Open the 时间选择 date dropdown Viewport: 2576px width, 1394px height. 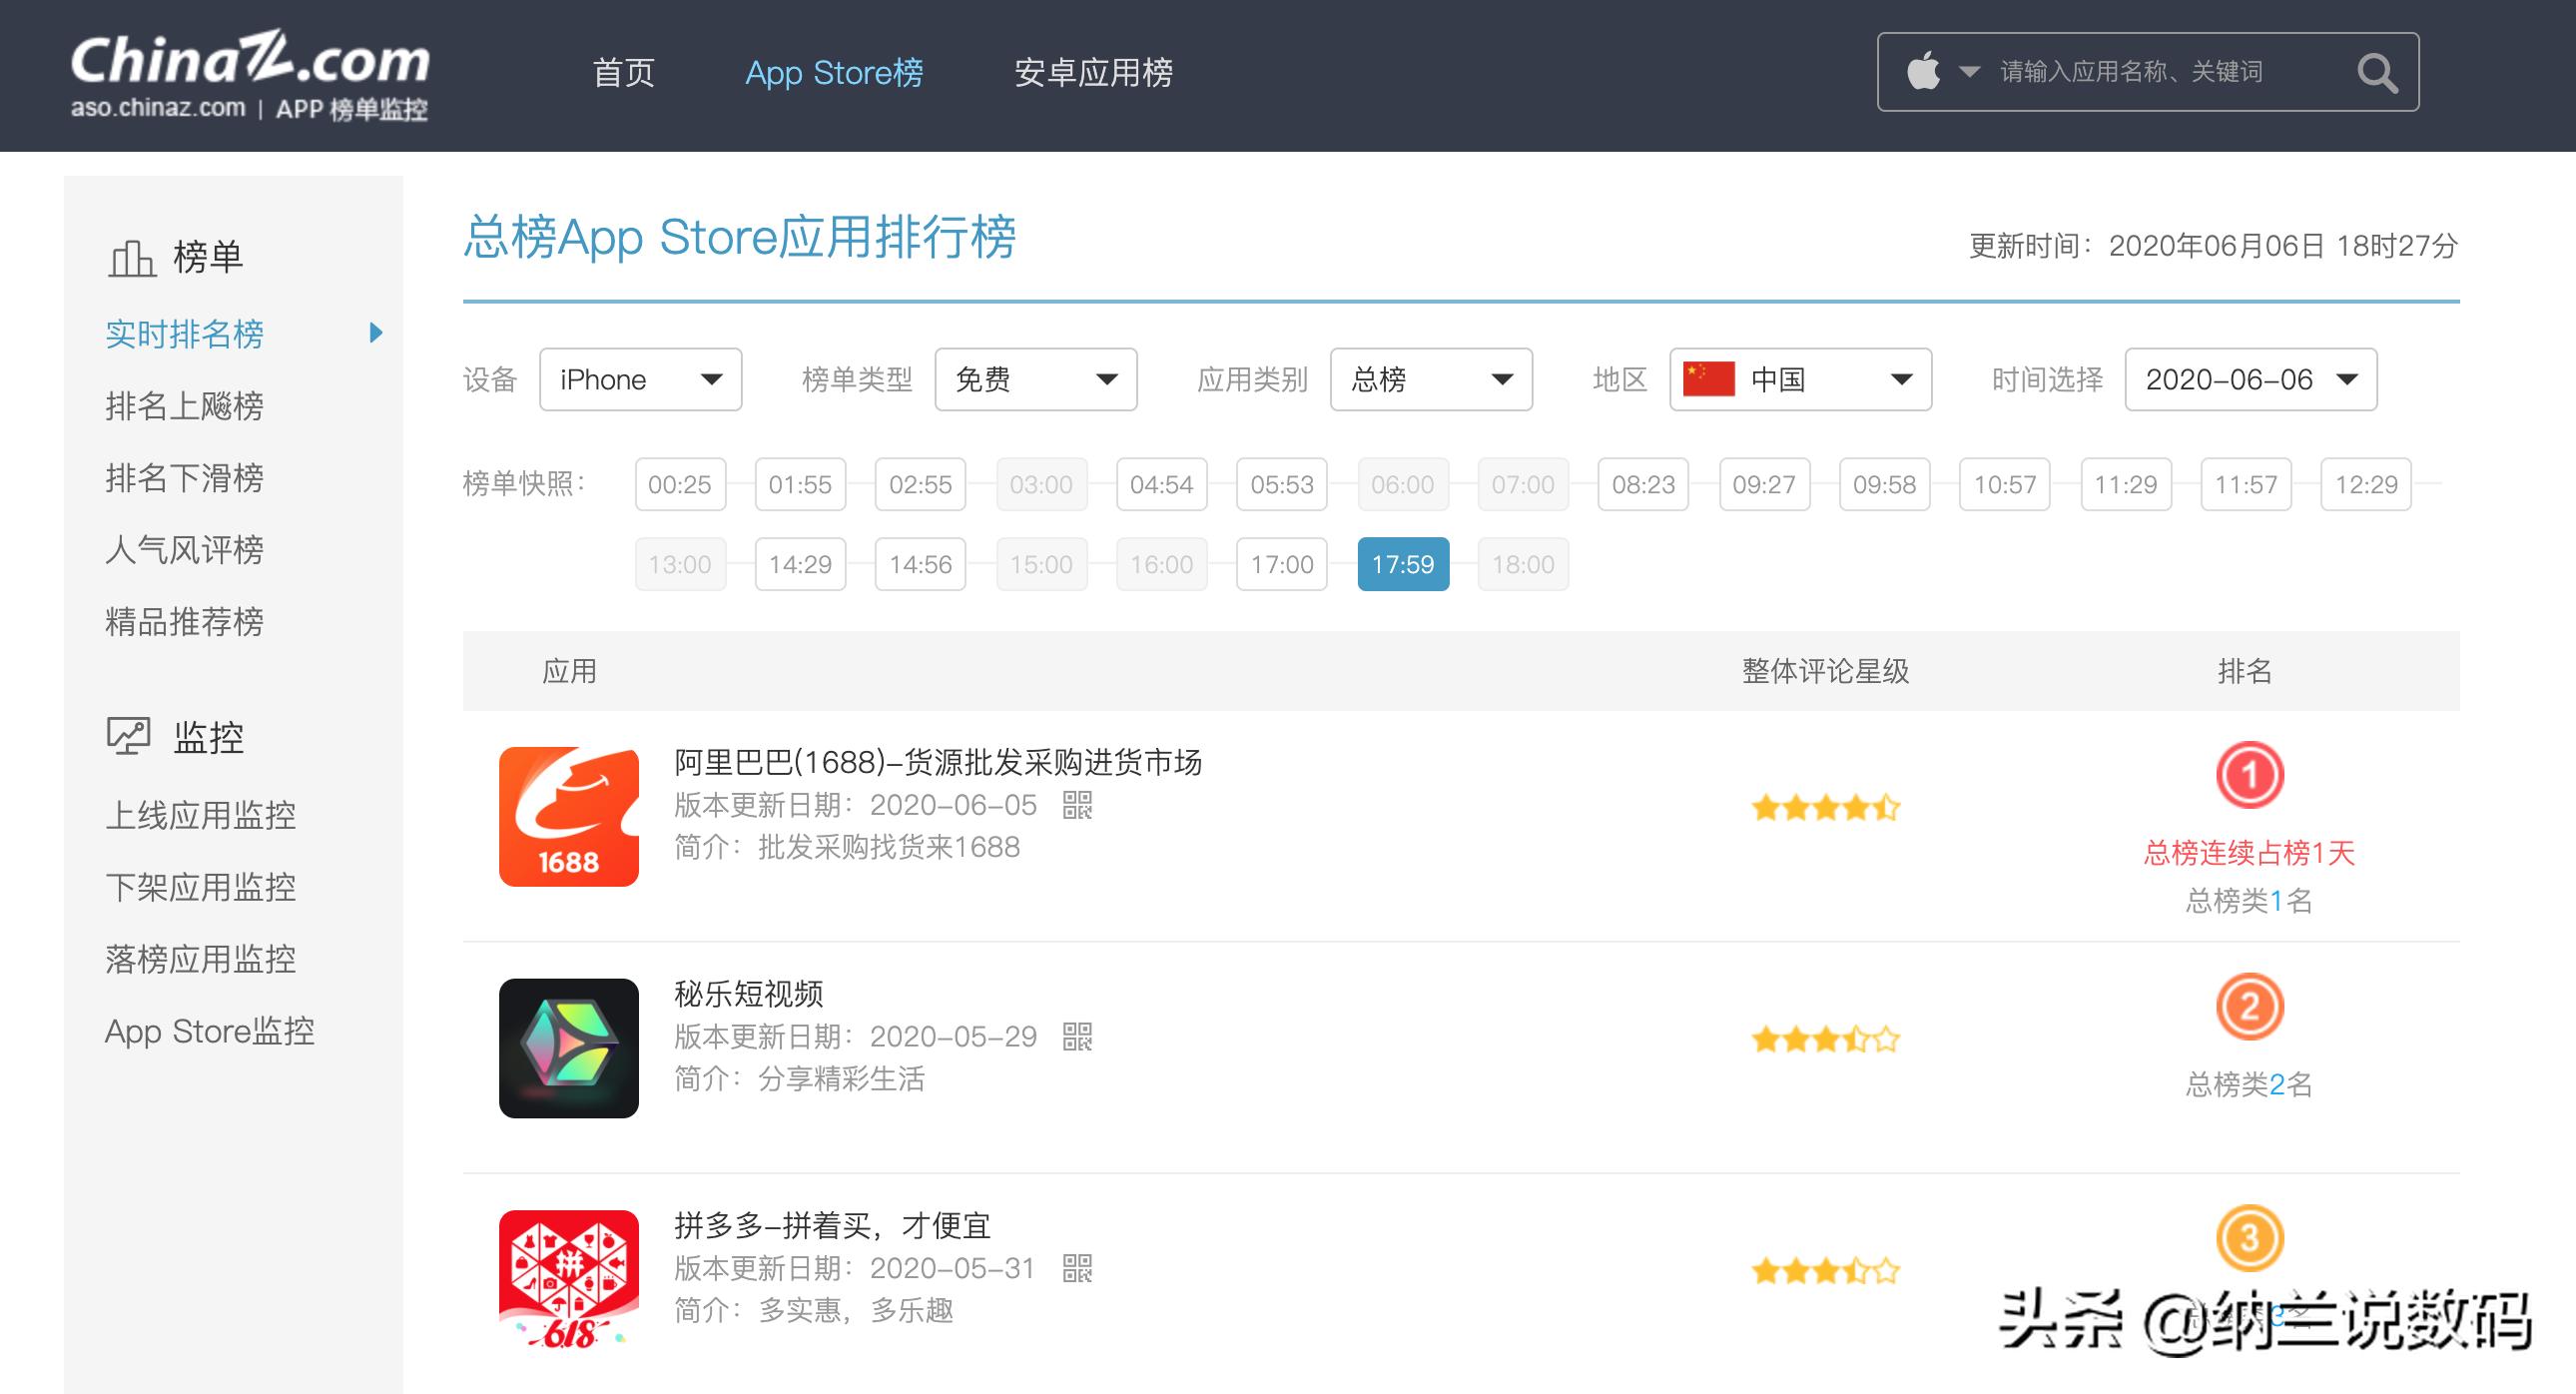tap(2250, 379)
